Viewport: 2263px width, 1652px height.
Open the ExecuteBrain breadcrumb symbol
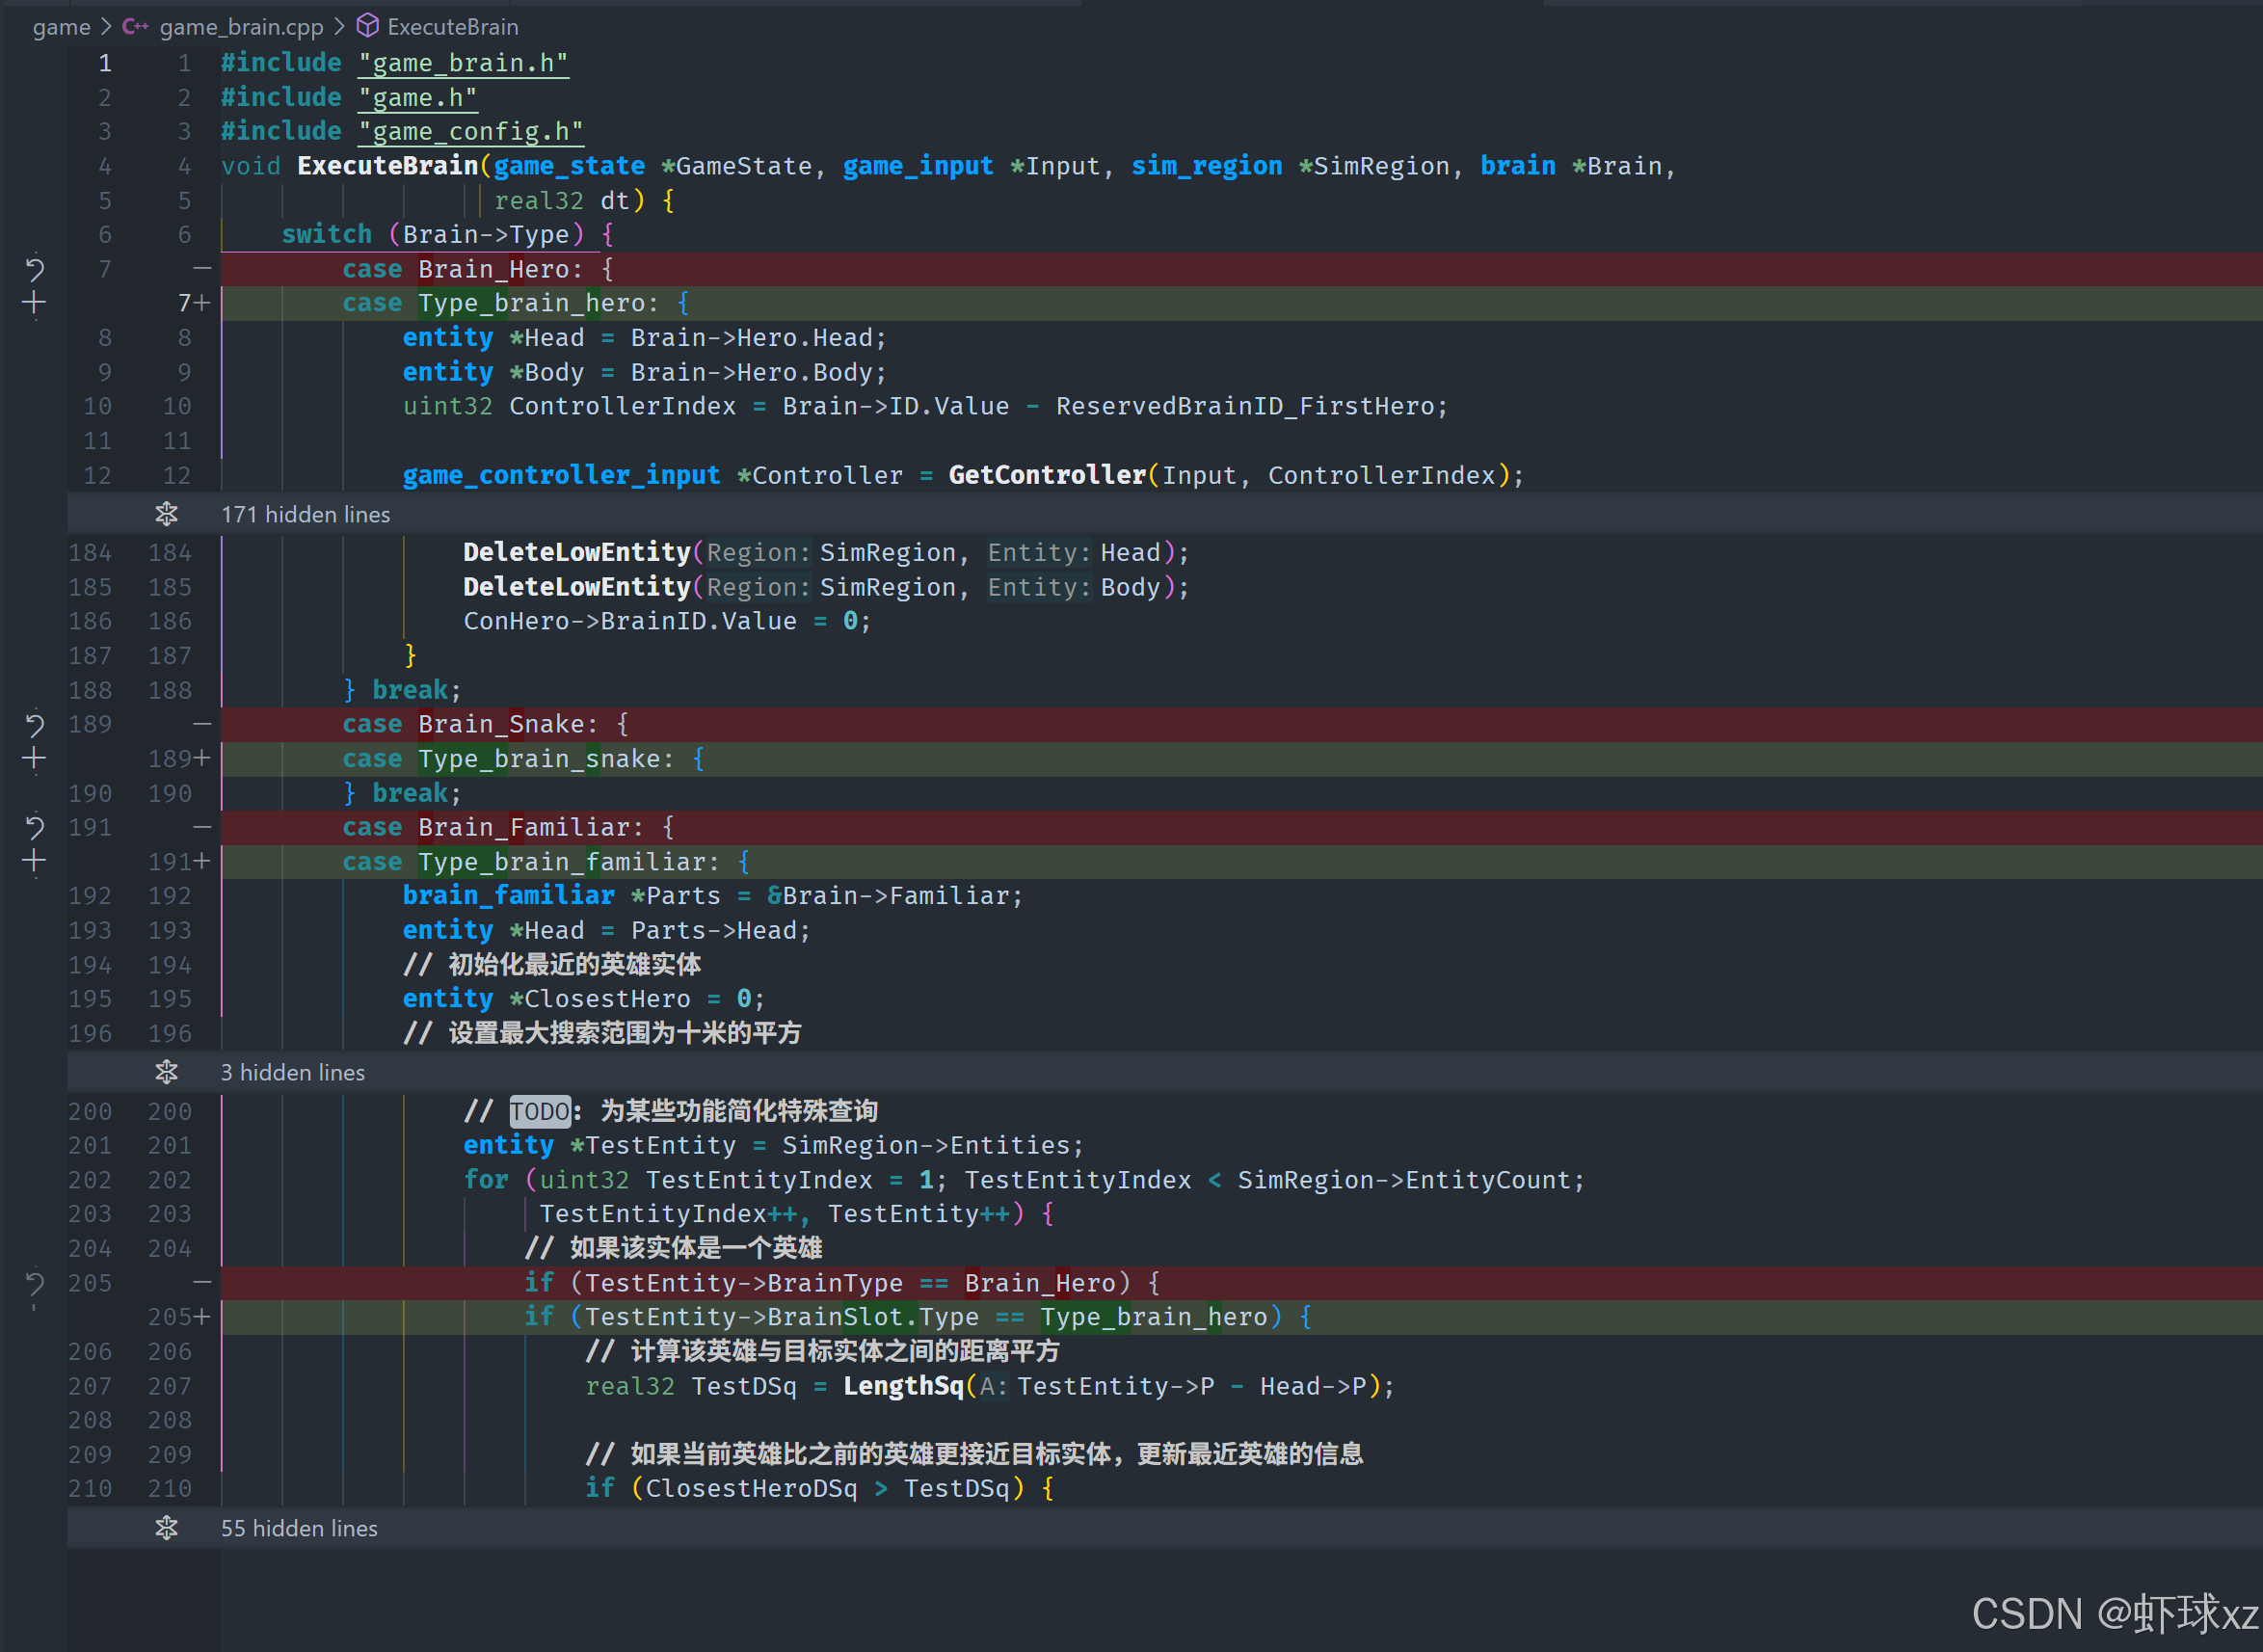click(452, 27)
